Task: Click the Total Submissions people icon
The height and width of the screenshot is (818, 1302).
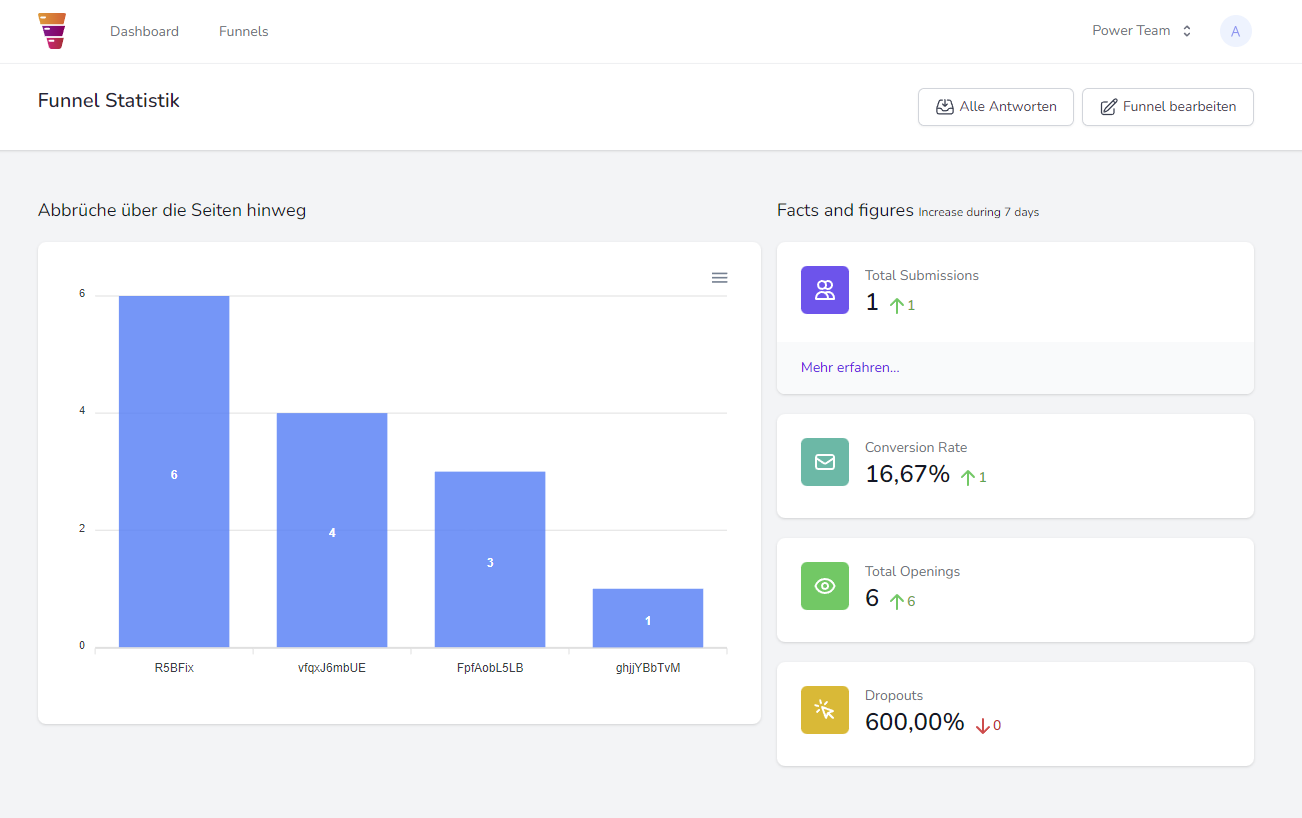Action: 825,290
